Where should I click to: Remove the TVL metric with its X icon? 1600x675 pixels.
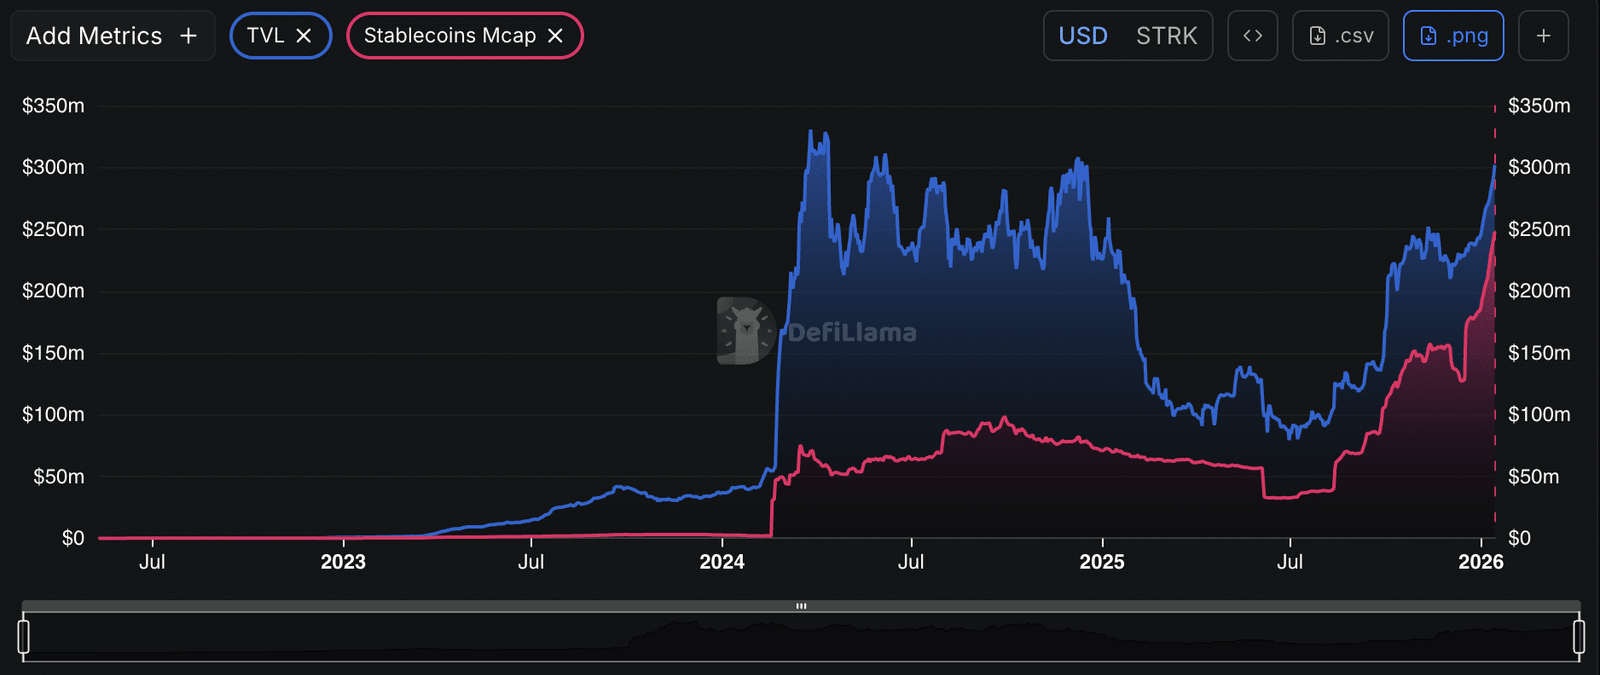304,36
